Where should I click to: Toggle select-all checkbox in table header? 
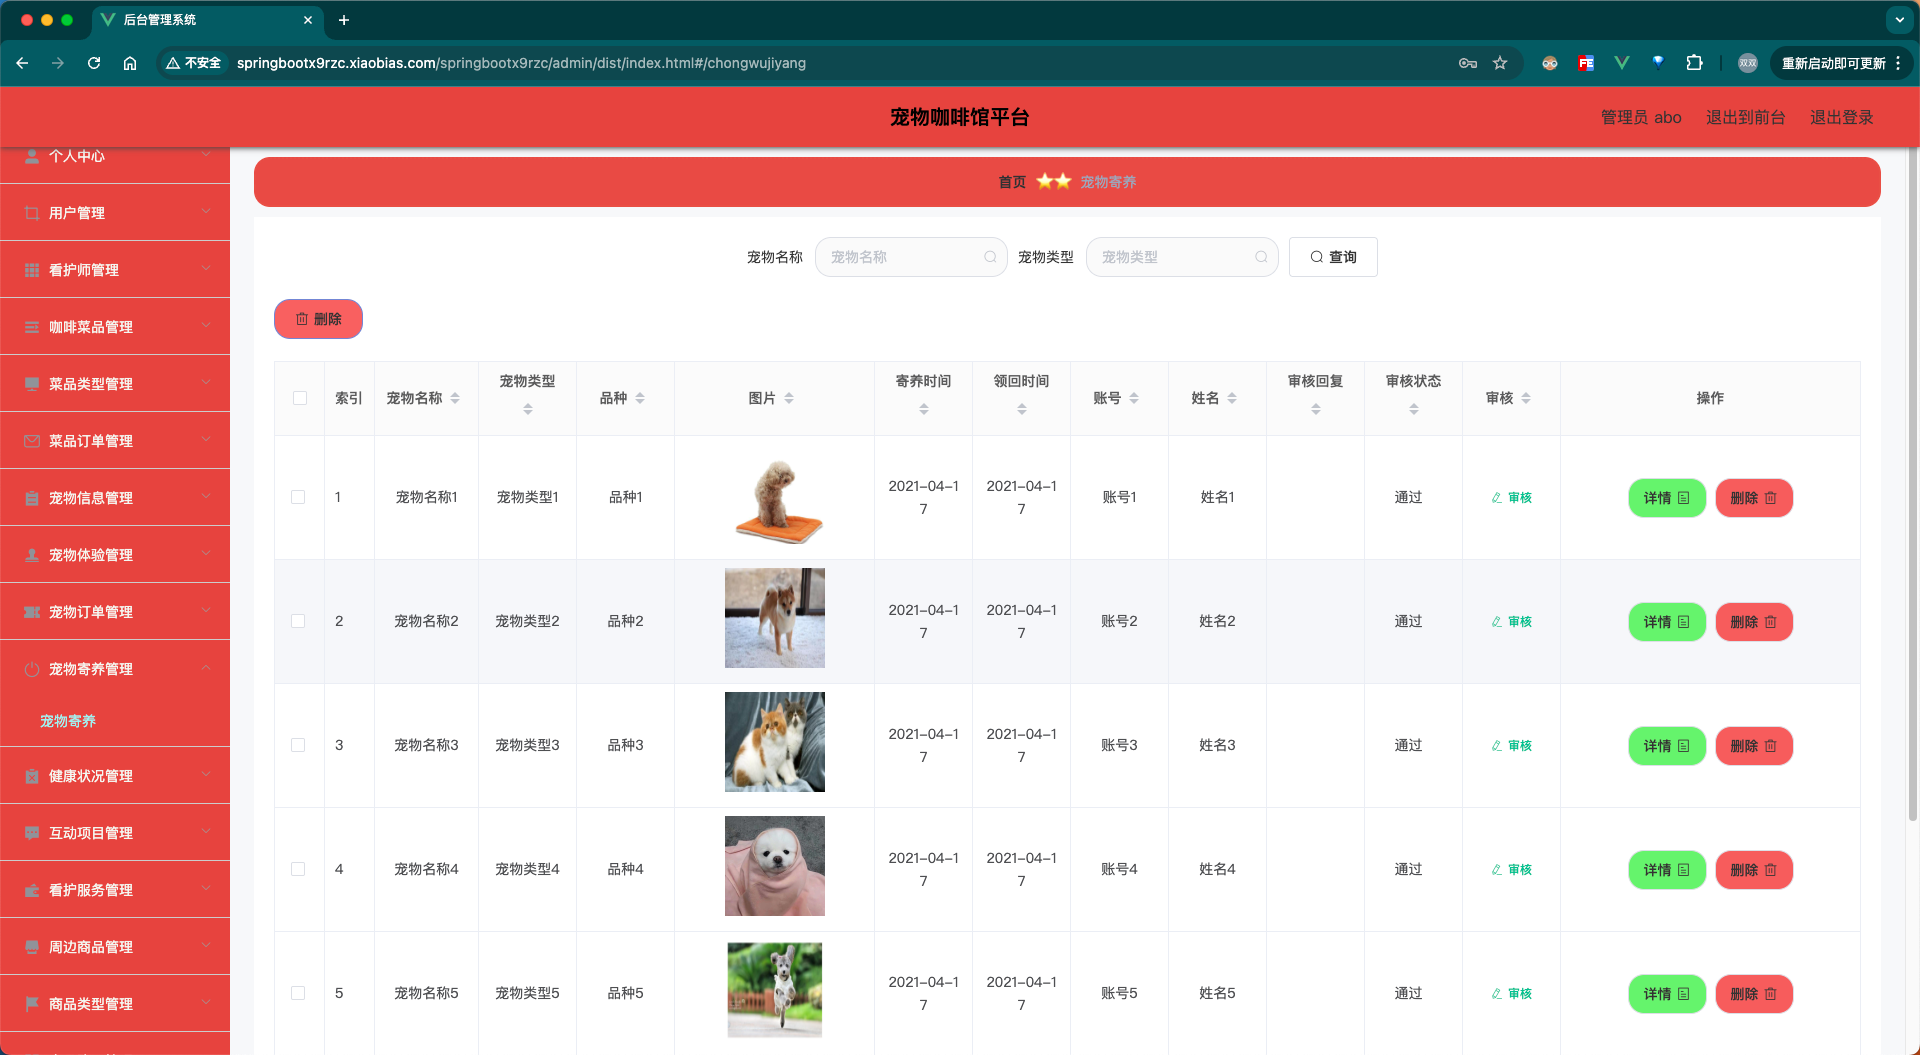point(300,398)
